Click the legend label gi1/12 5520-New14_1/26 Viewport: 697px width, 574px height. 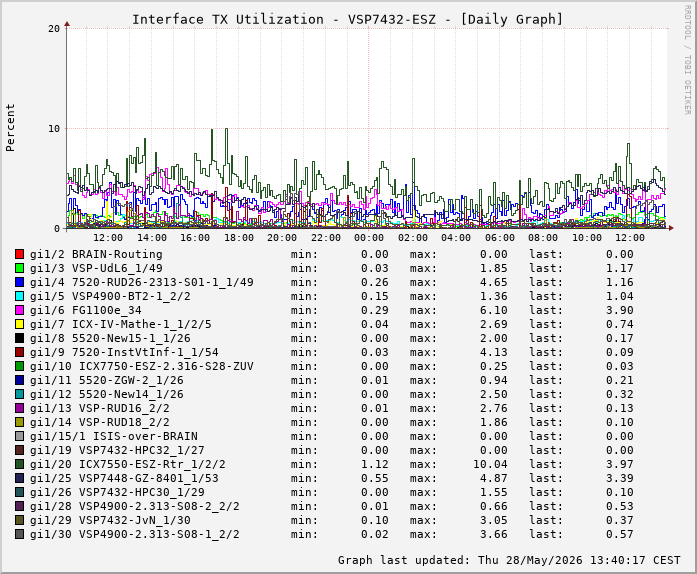coord(107,394)
